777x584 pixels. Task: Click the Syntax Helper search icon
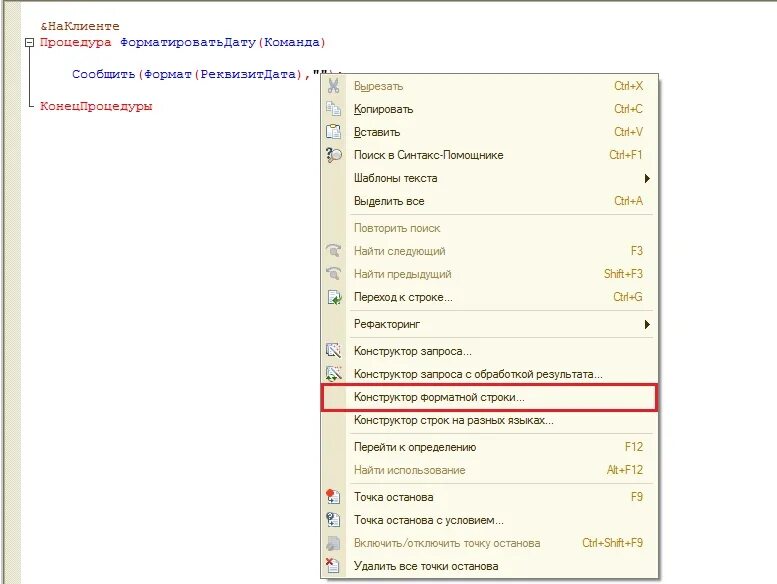(333, 155)
